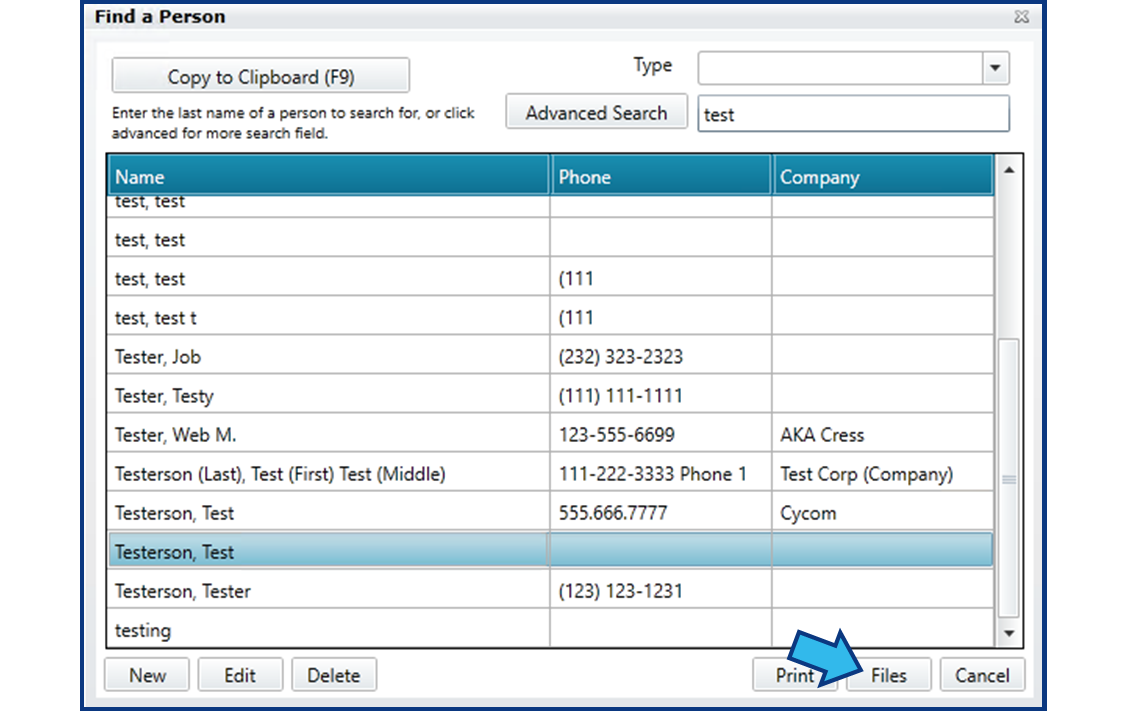
Task: Open Advanced Search
Action: 596,113
